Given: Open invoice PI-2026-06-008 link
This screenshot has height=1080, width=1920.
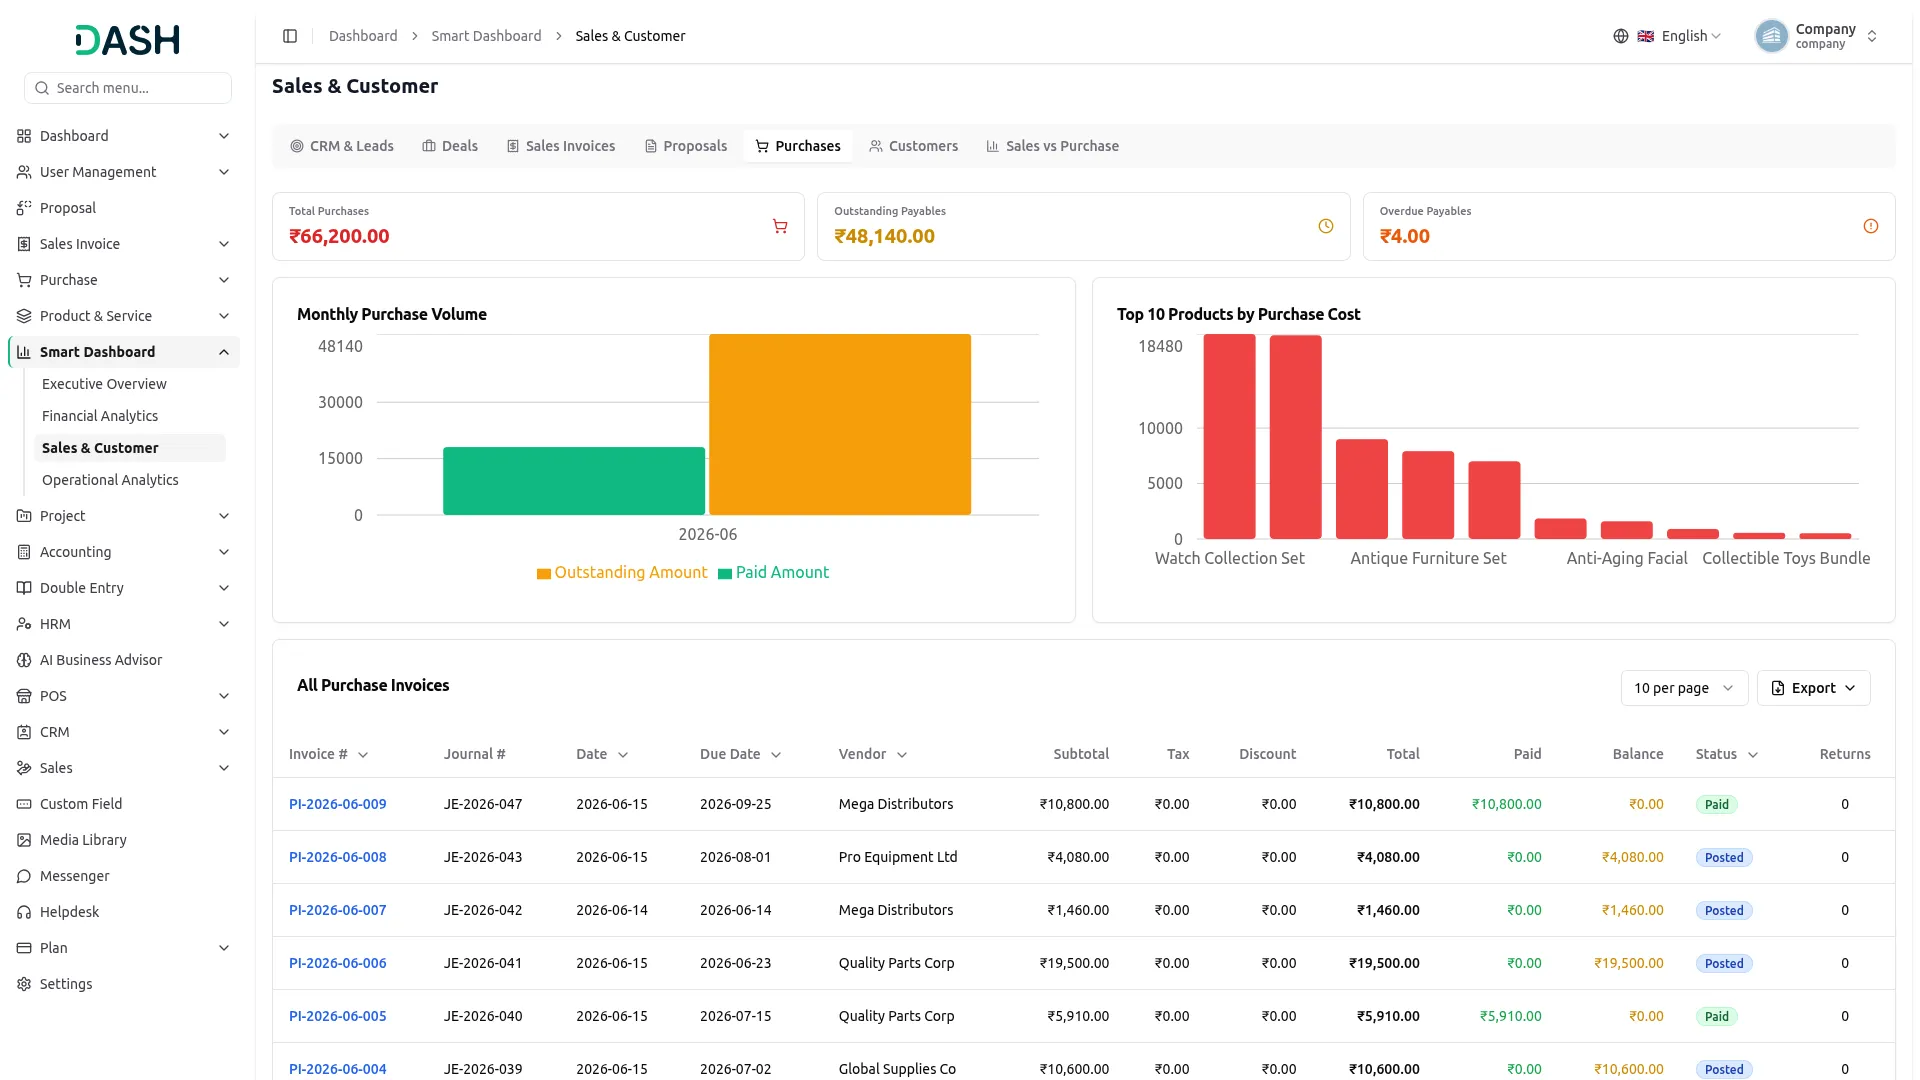Looking at the screenshot, I should click(x=337, y=857).
